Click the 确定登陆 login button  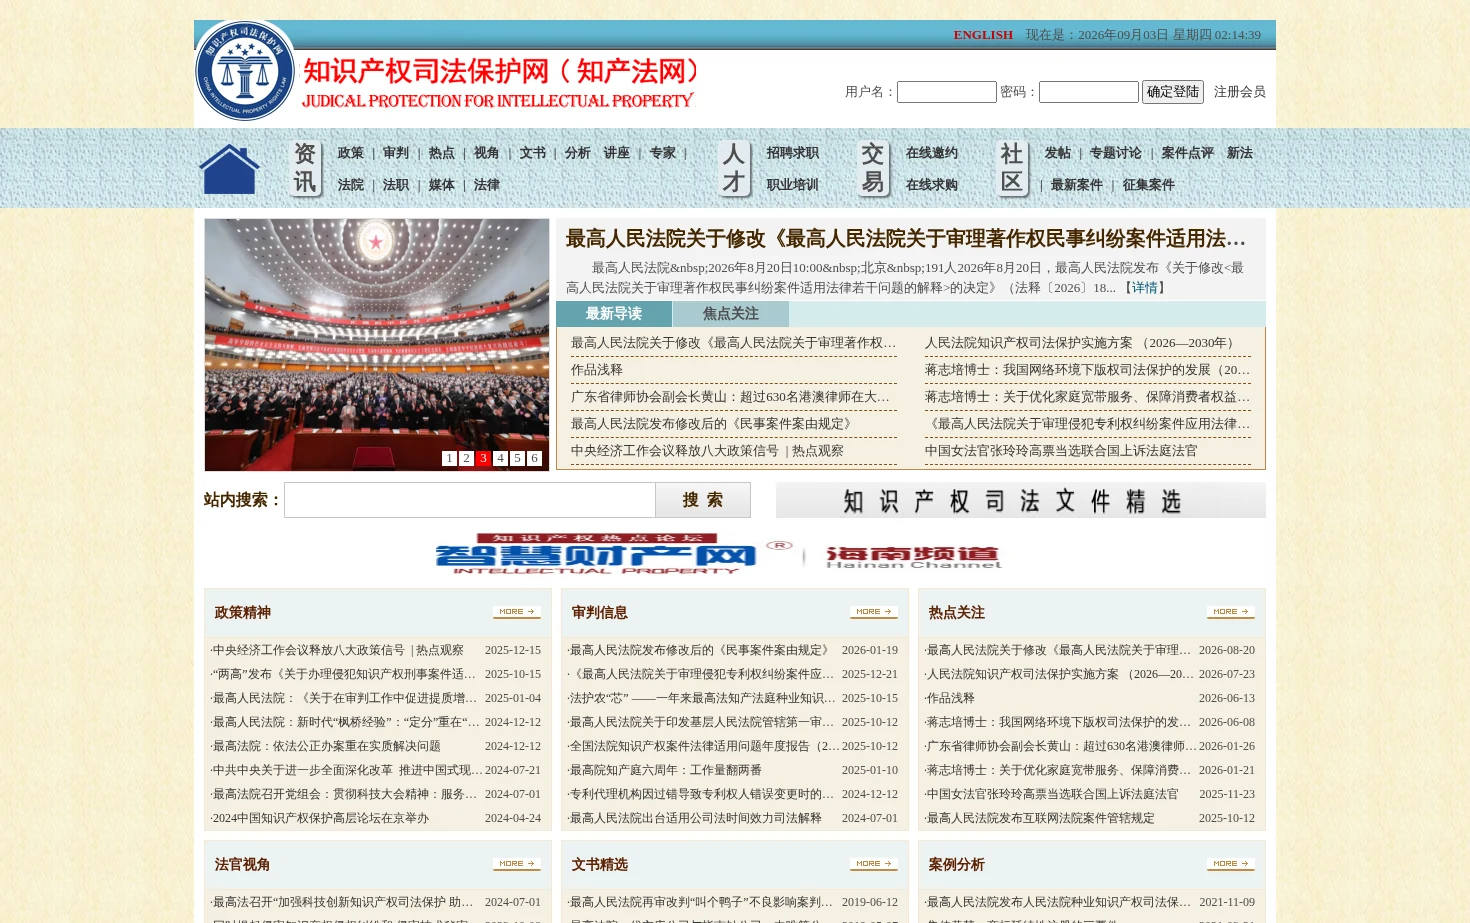click(1173, 92)
